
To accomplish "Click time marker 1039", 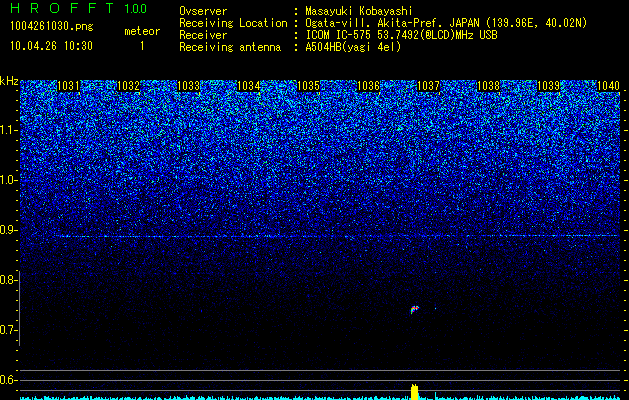I will pyautogui.click(x=548, y=86).
